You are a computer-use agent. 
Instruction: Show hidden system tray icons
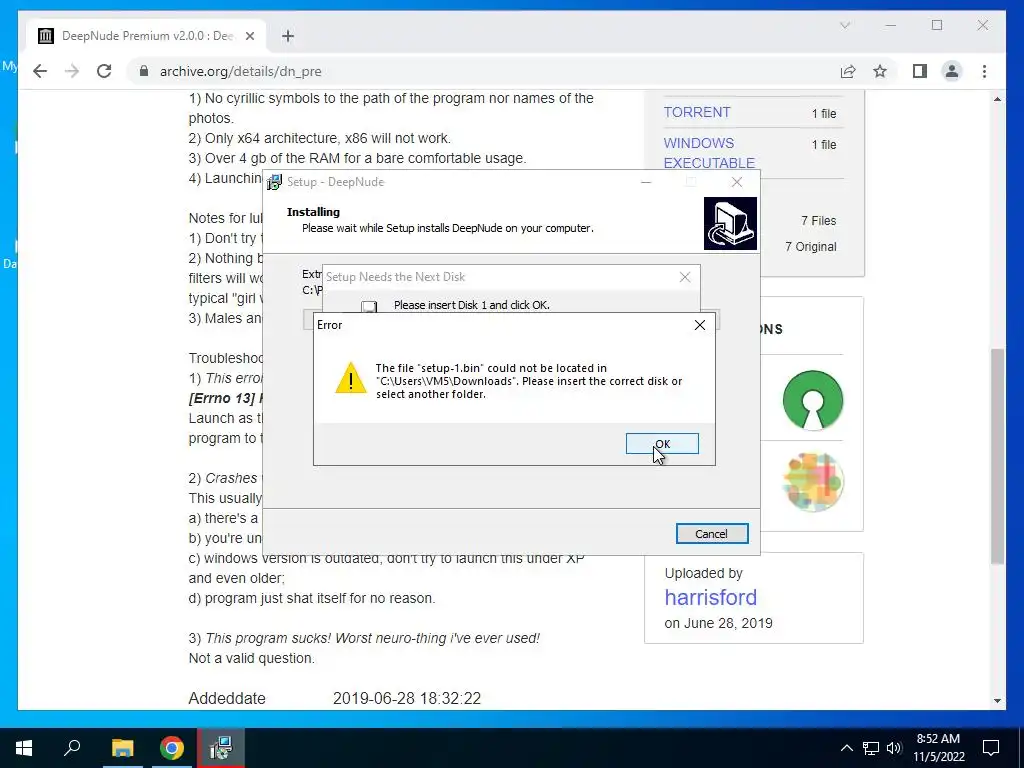[x=846, y=748]
